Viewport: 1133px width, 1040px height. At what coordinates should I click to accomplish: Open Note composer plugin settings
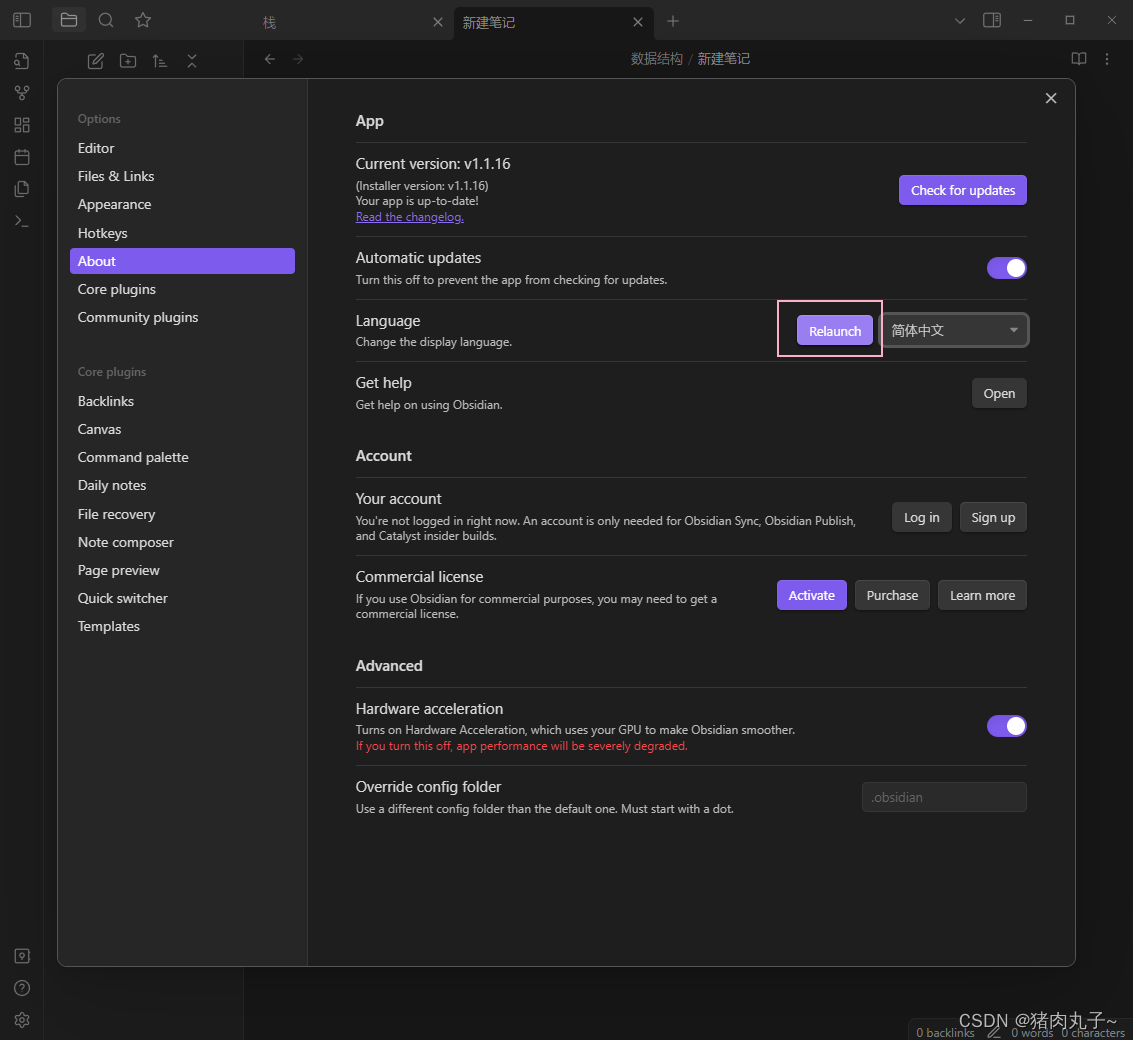tap(182, 542)
